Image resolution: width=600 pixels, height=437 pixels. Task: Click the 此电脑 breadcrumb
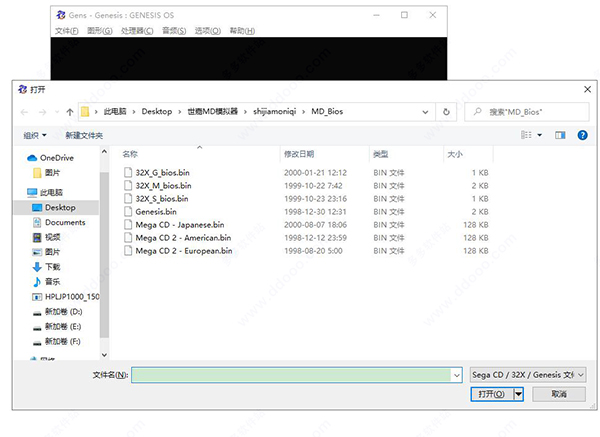[115, 111]
